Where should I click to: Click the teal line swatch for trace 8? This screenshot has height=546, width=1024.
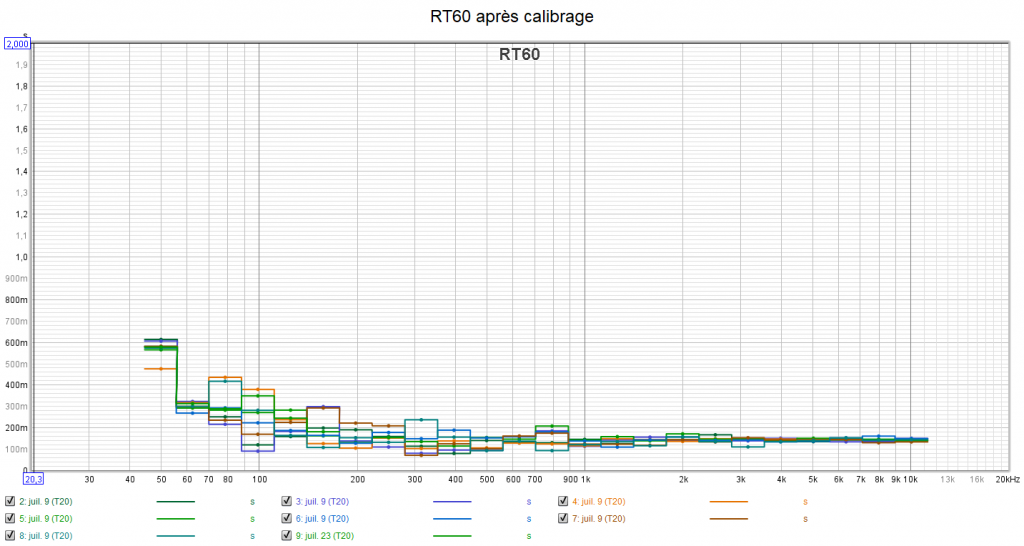[x=176, y=536]
